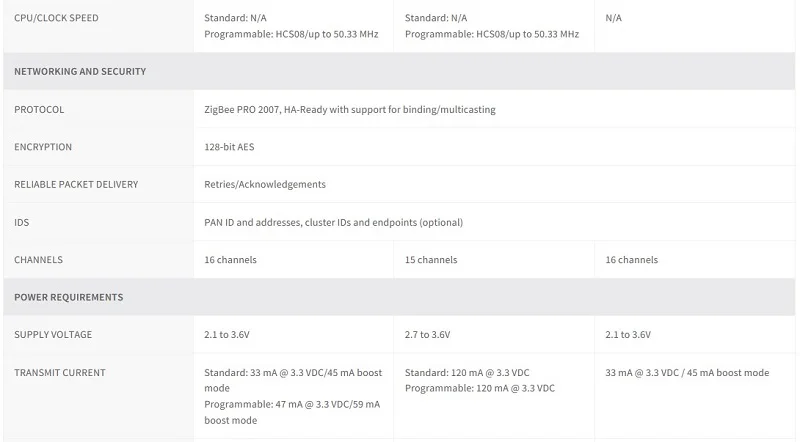
Task: Click the N/A value in the CPU row
Action: 613,18
